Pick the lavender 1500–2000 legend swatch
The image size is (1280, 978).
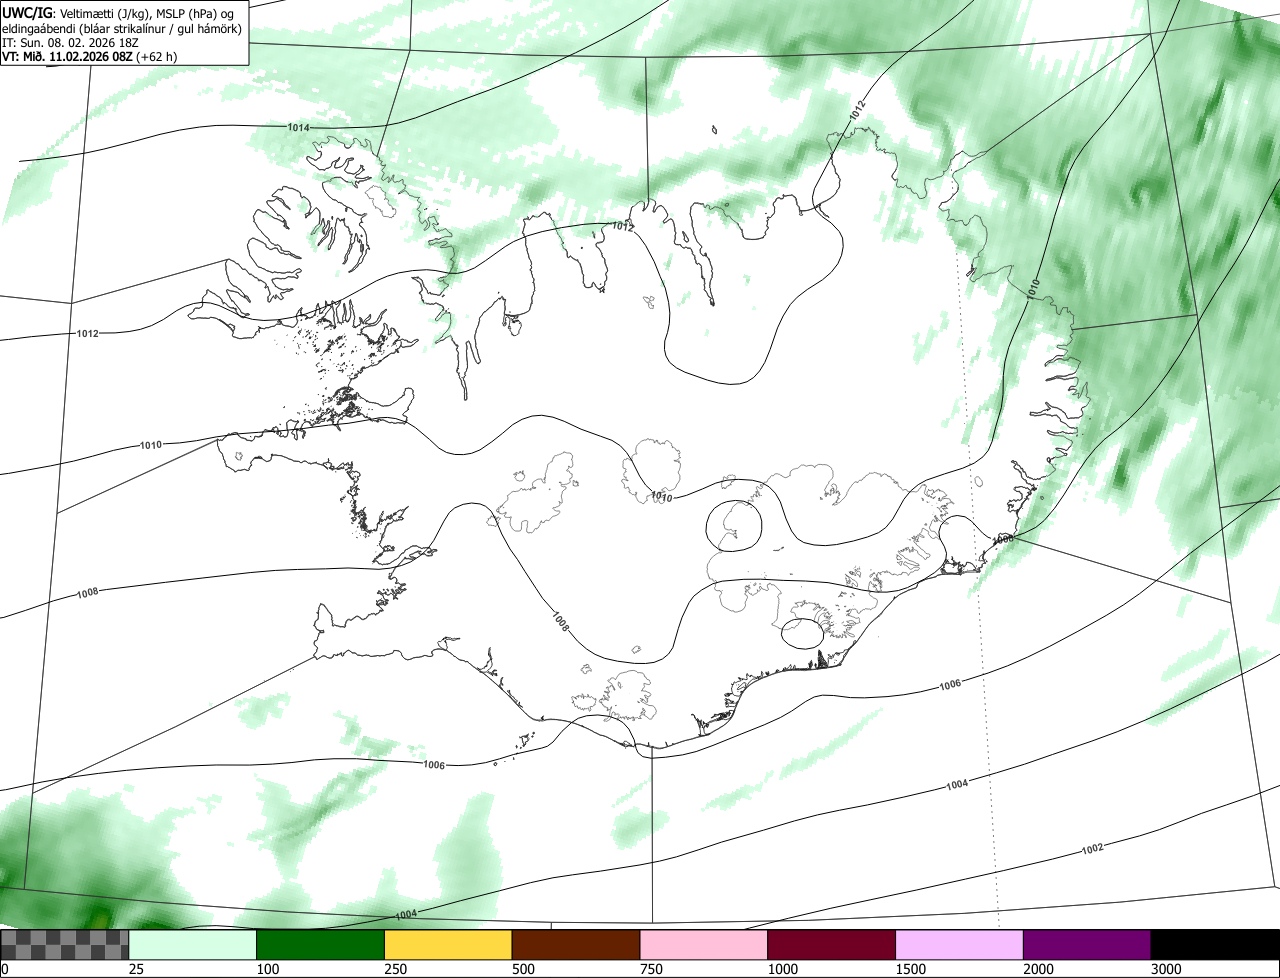tap(959, 945)
